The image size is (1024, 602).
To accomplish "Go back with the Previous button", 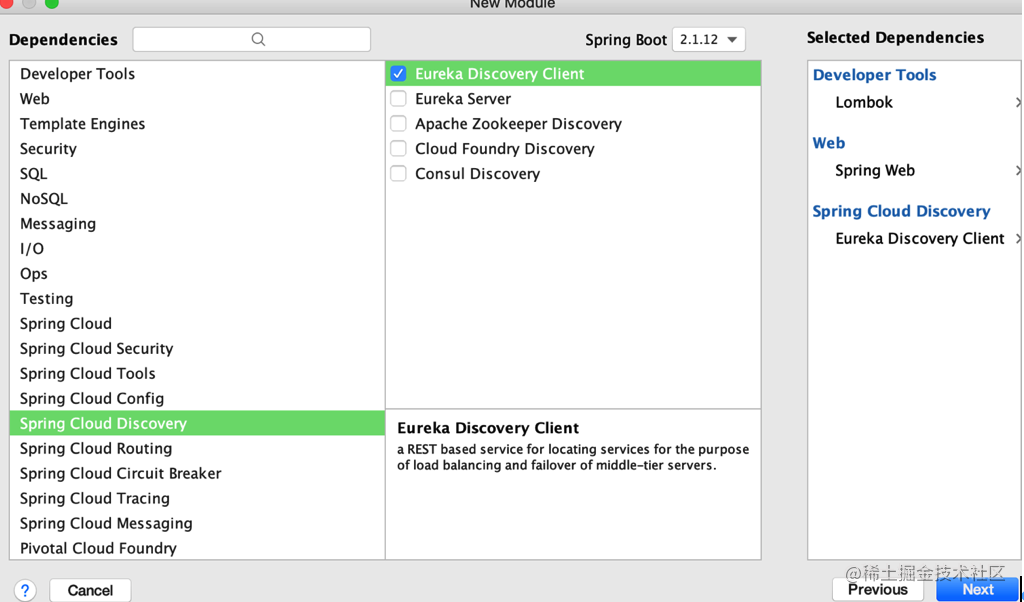I will click(878, 590).
